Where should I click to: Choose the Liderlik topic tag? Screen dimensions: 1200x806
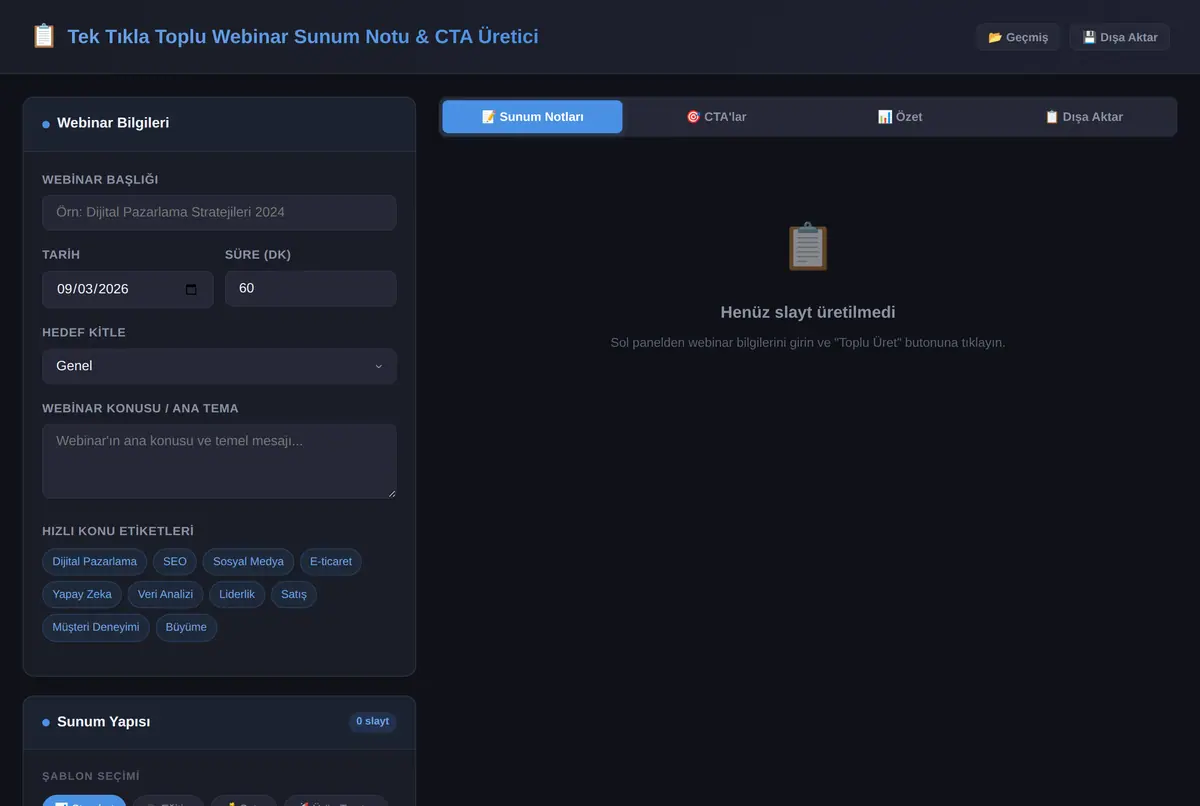click(237, 595)
